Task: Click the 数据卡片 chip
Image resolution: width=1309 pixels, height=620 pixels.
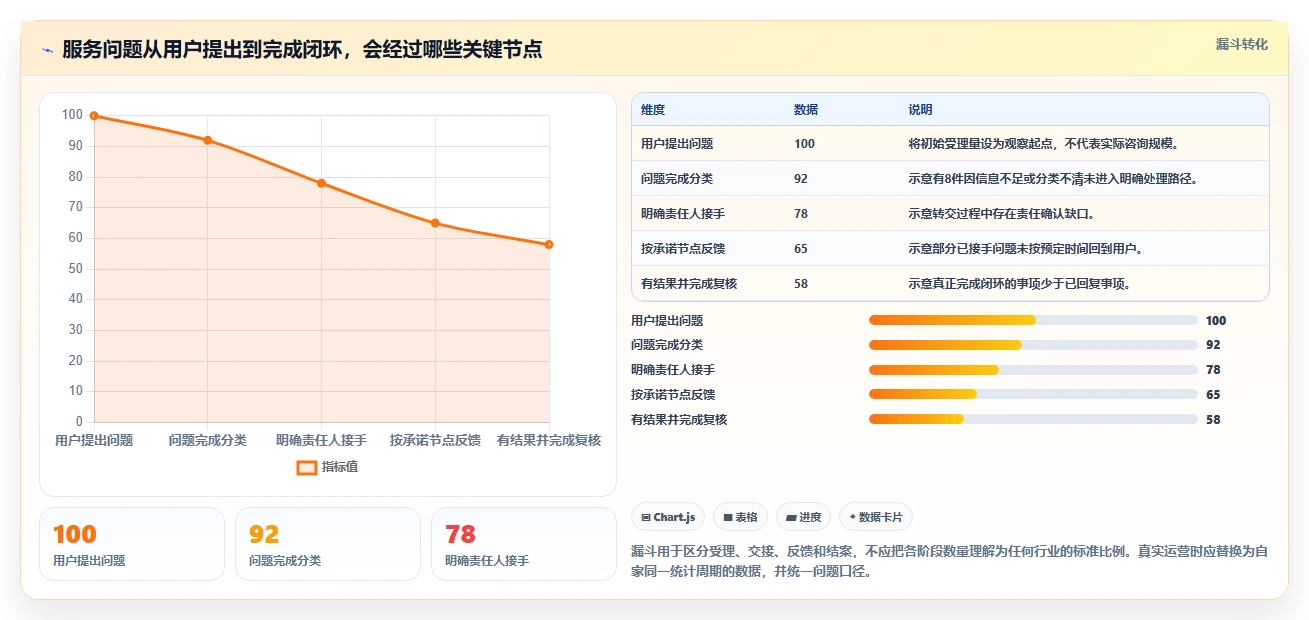Action: click(876, 517)
